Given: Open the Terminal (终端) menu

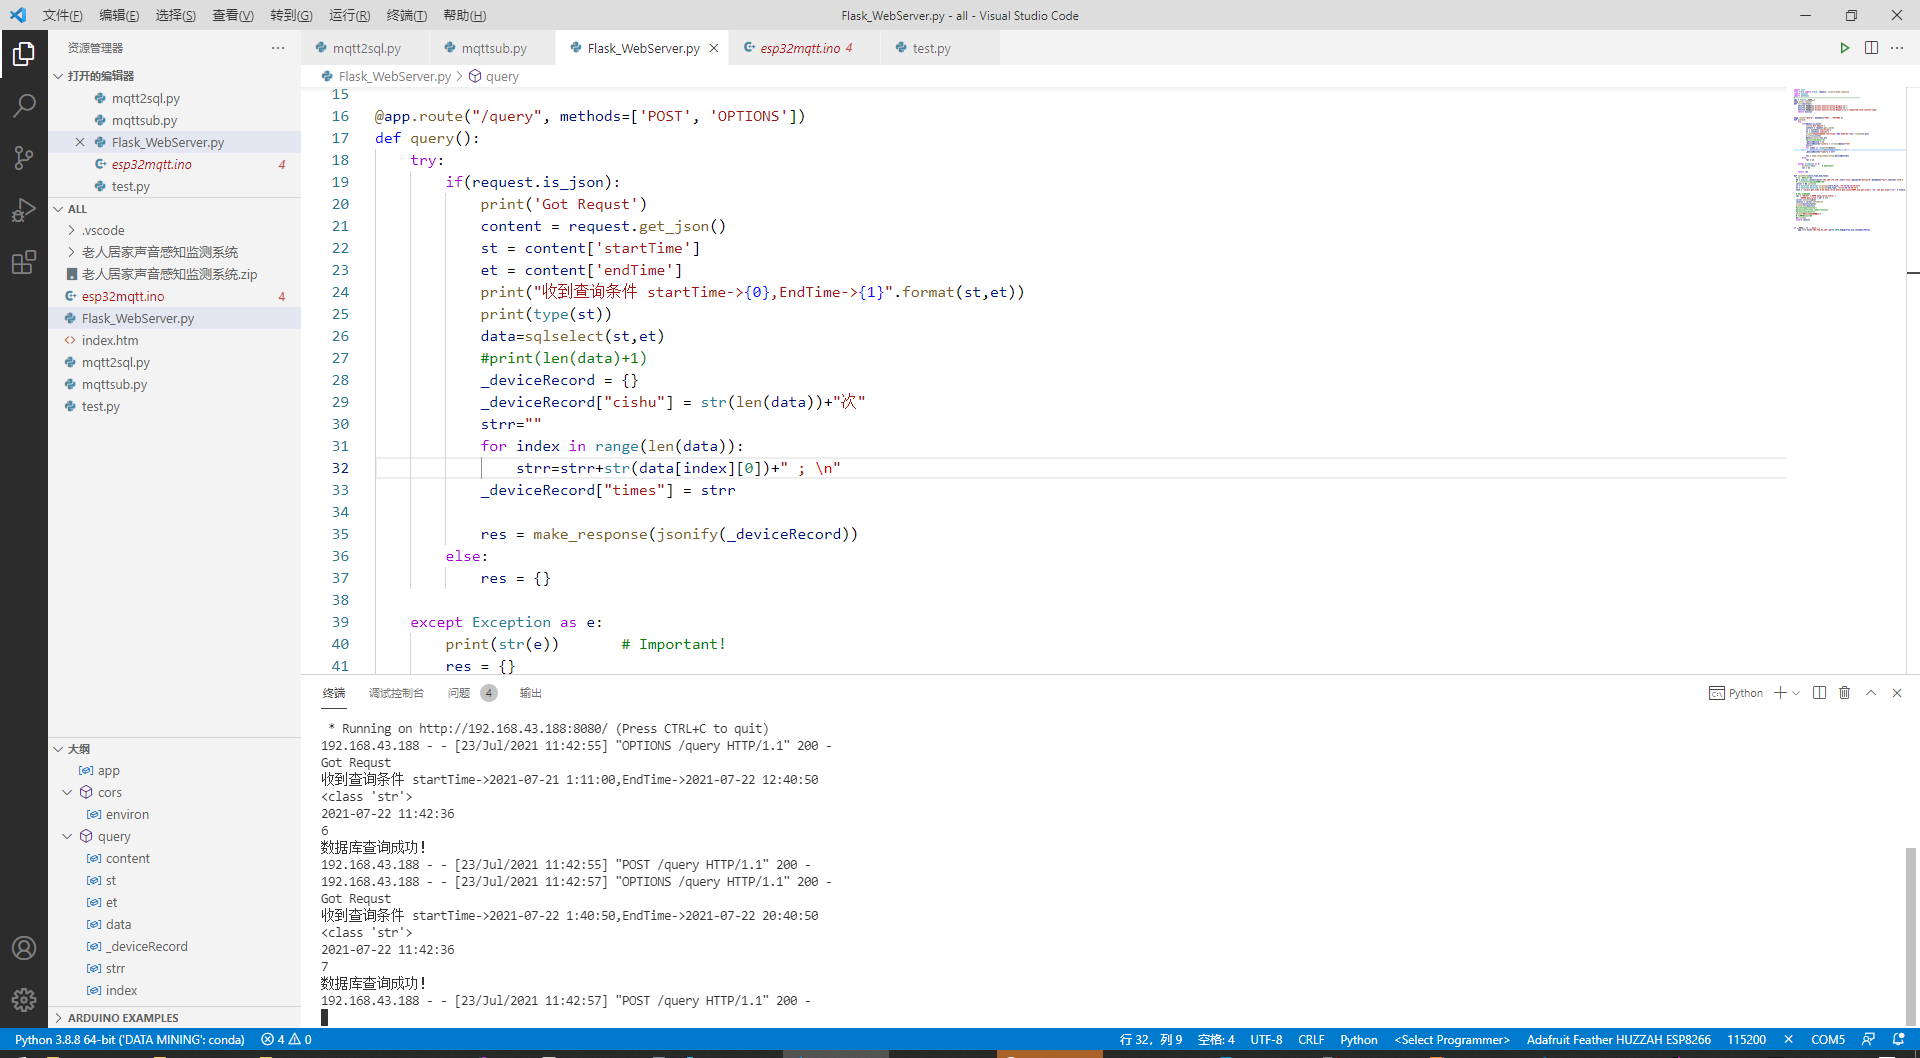Looking at the screenshot, I should point(406,15).
